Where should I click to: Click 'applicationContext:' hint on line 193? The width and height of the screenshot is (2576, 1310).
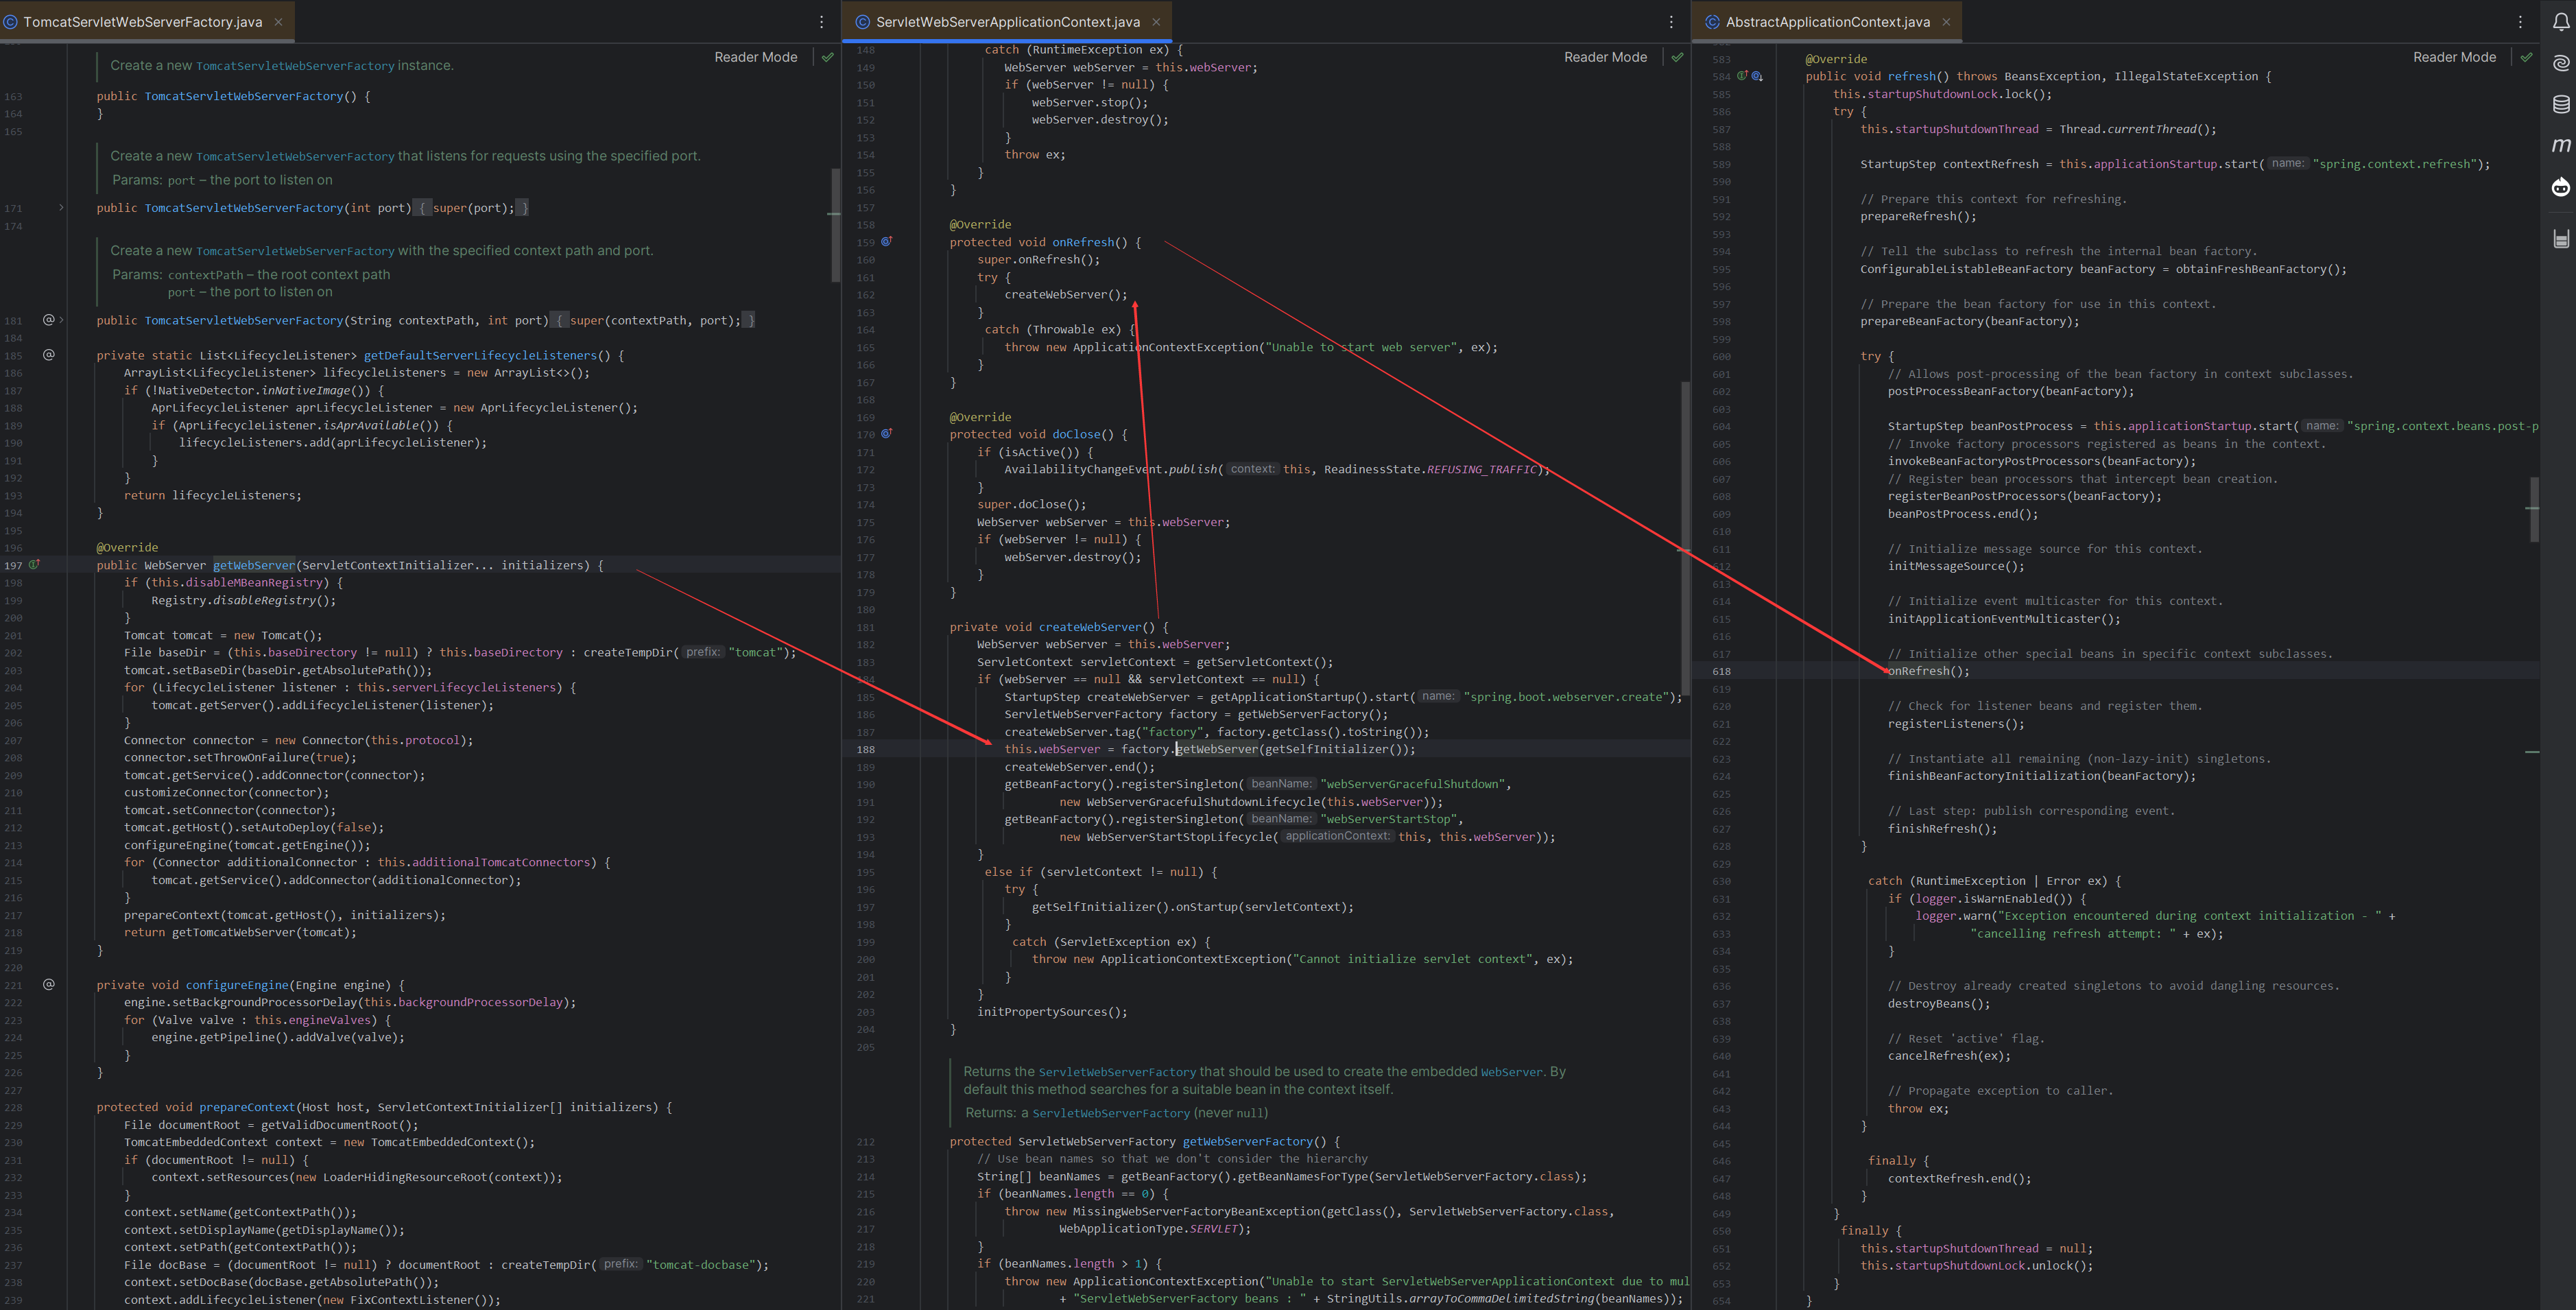pyautogui.click(x=1337, y=836)
